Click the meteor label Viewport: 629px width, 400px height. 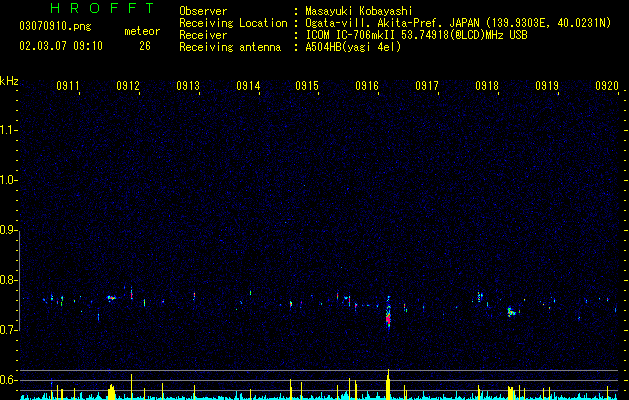click(142, 31)
